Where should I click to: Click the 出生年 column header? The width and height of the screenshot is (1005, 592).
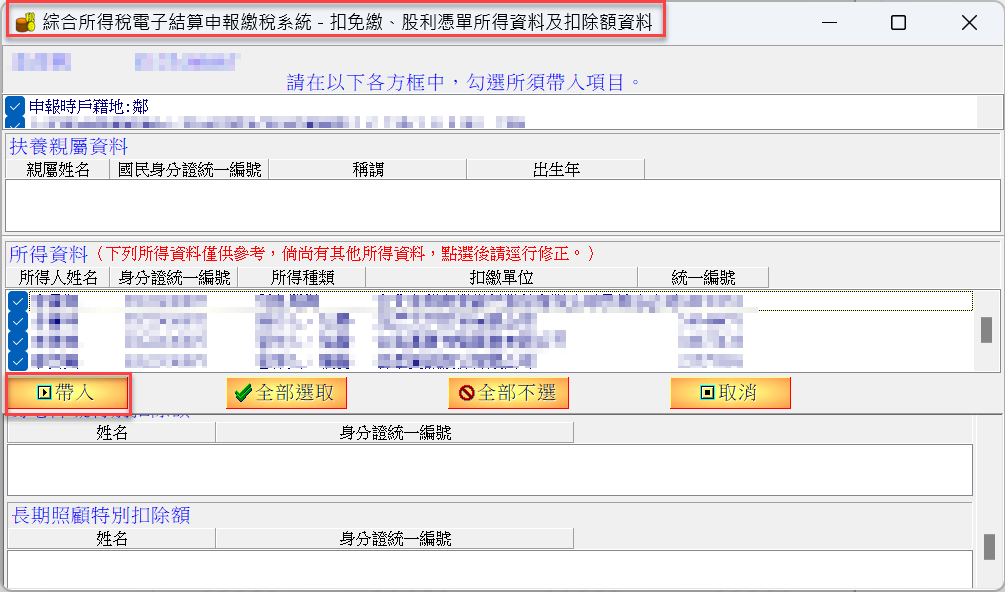(556, 169)
